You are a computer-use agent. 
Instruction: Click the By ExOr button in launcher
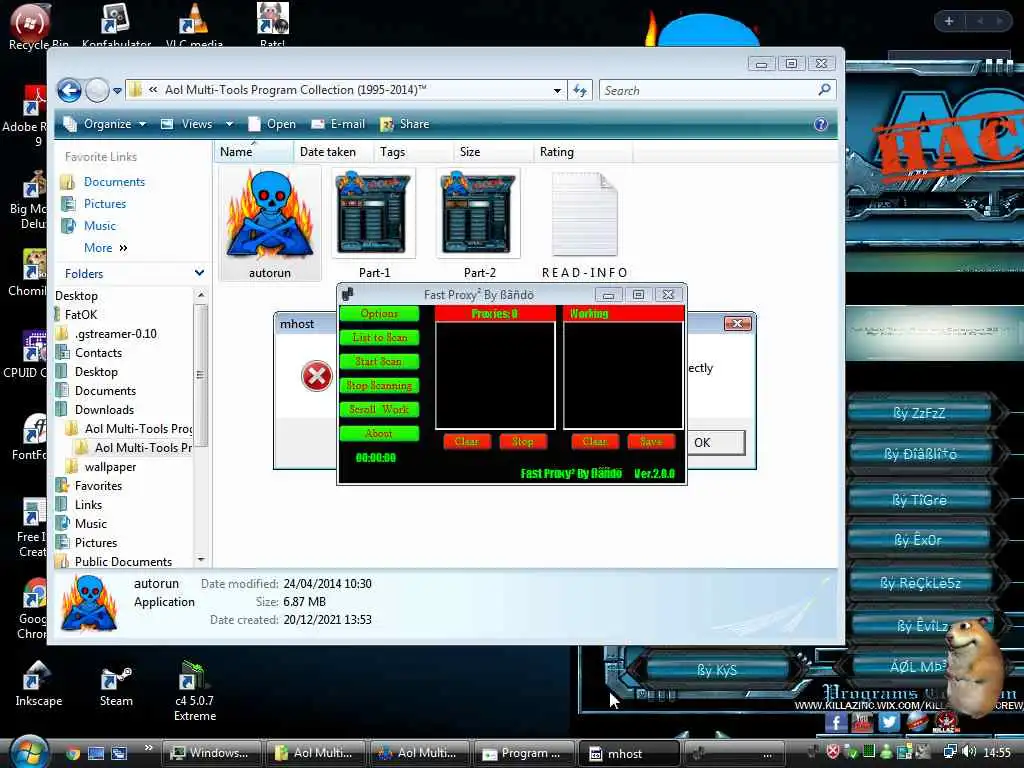coord(920,540)
